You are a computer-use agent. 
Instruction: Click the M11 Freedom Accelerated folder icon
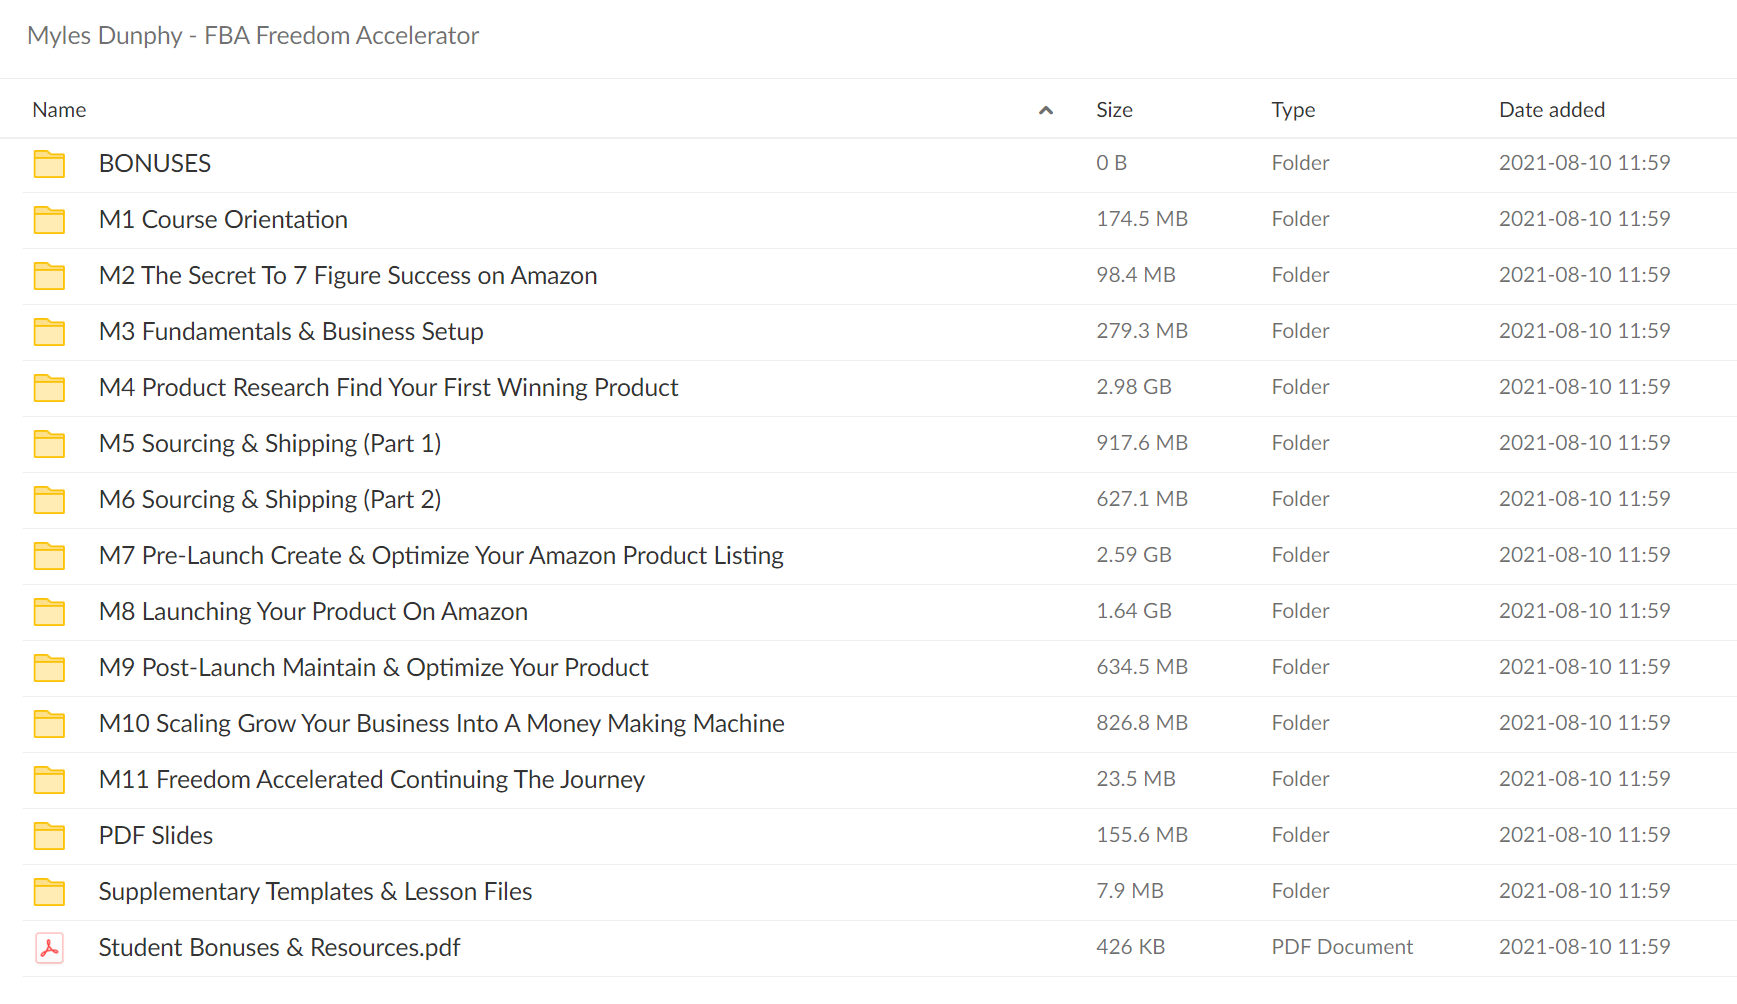pyautogui.click(x=49, y=780)
